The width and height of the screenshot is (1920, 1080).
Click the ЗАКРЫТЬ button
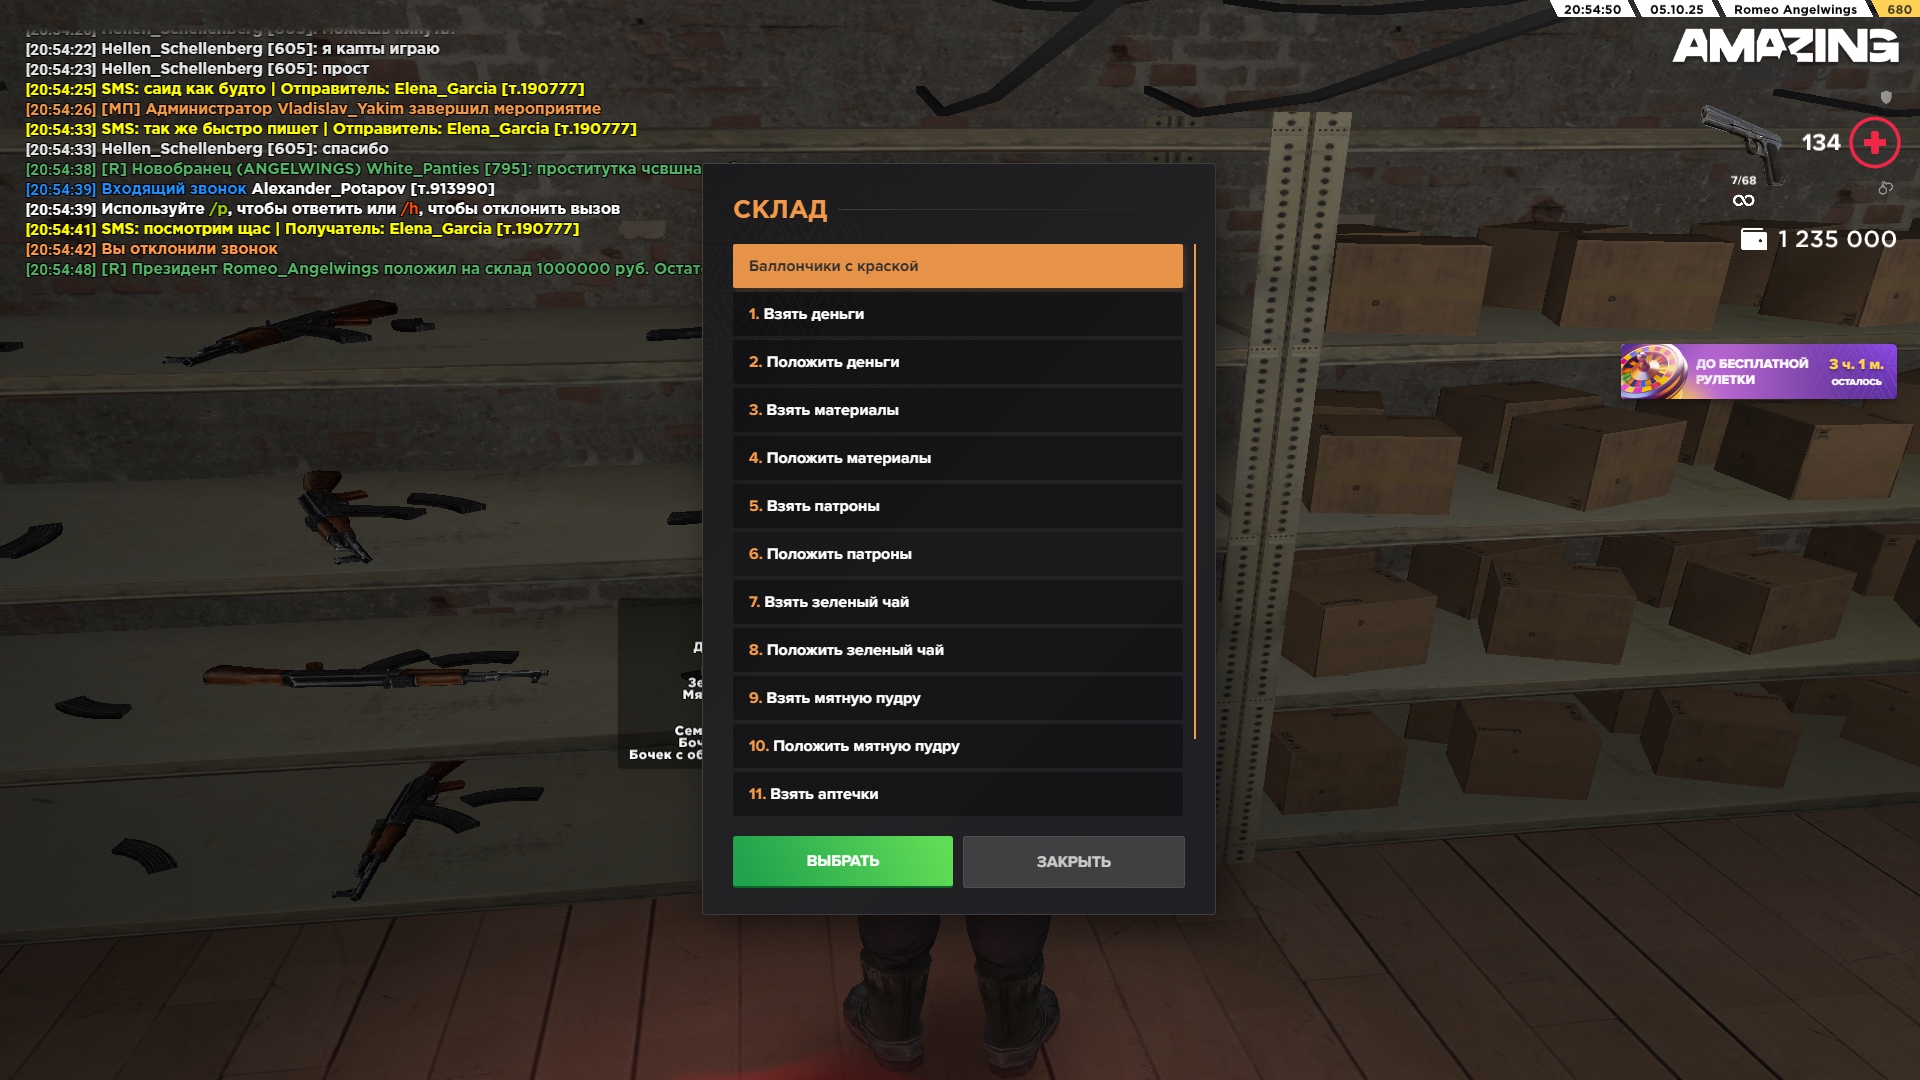(x=1073, y=862)
